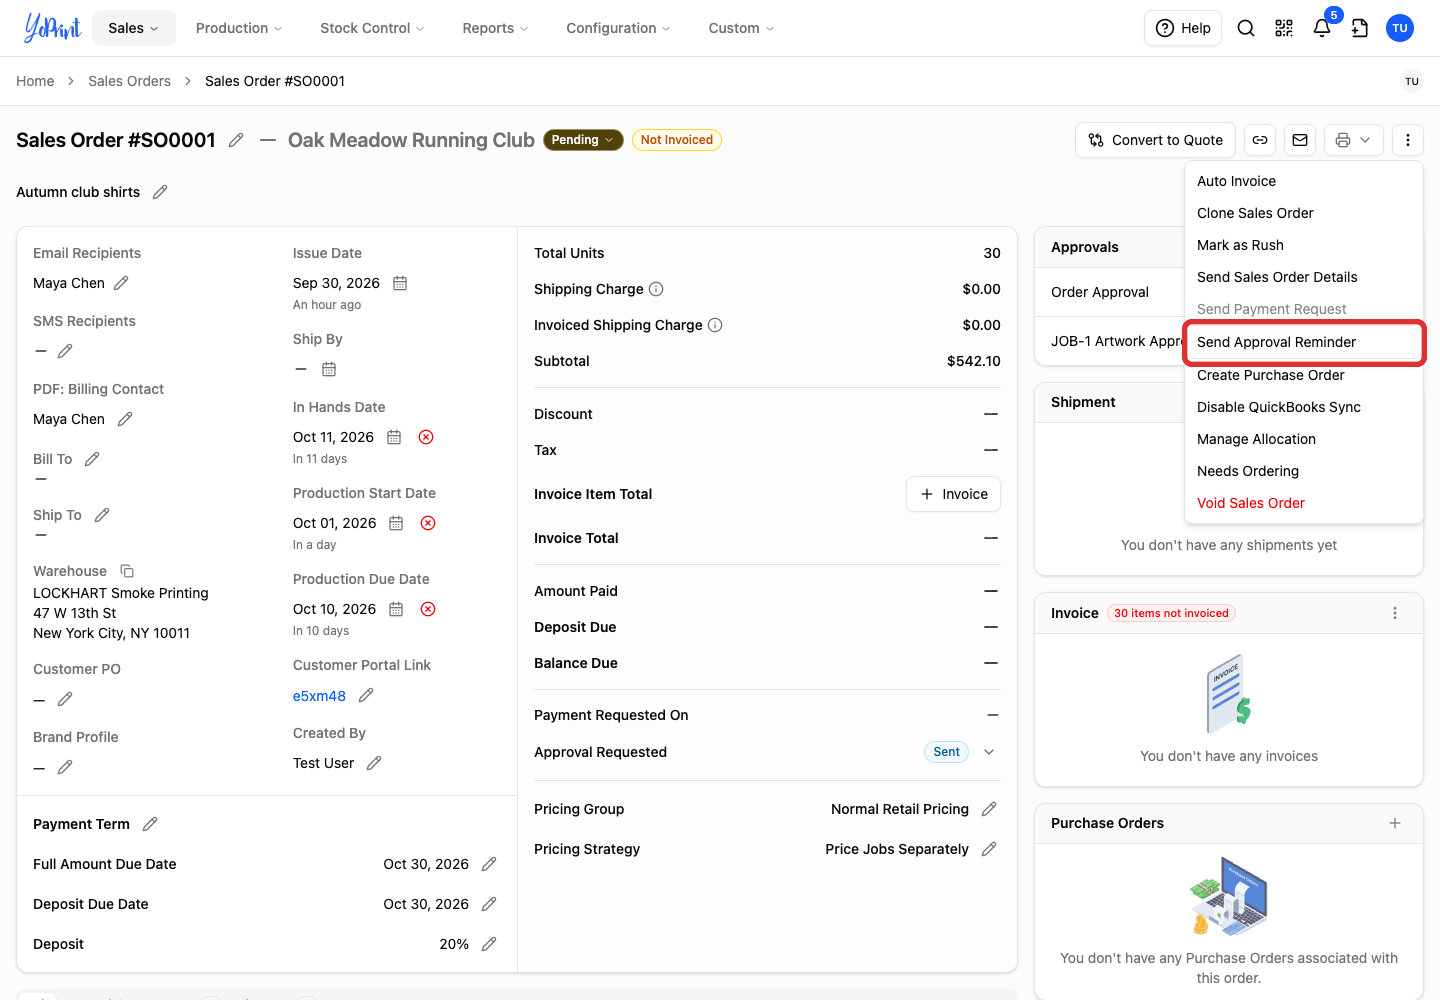Click Convert to Quote button

tap(1156, 140)
